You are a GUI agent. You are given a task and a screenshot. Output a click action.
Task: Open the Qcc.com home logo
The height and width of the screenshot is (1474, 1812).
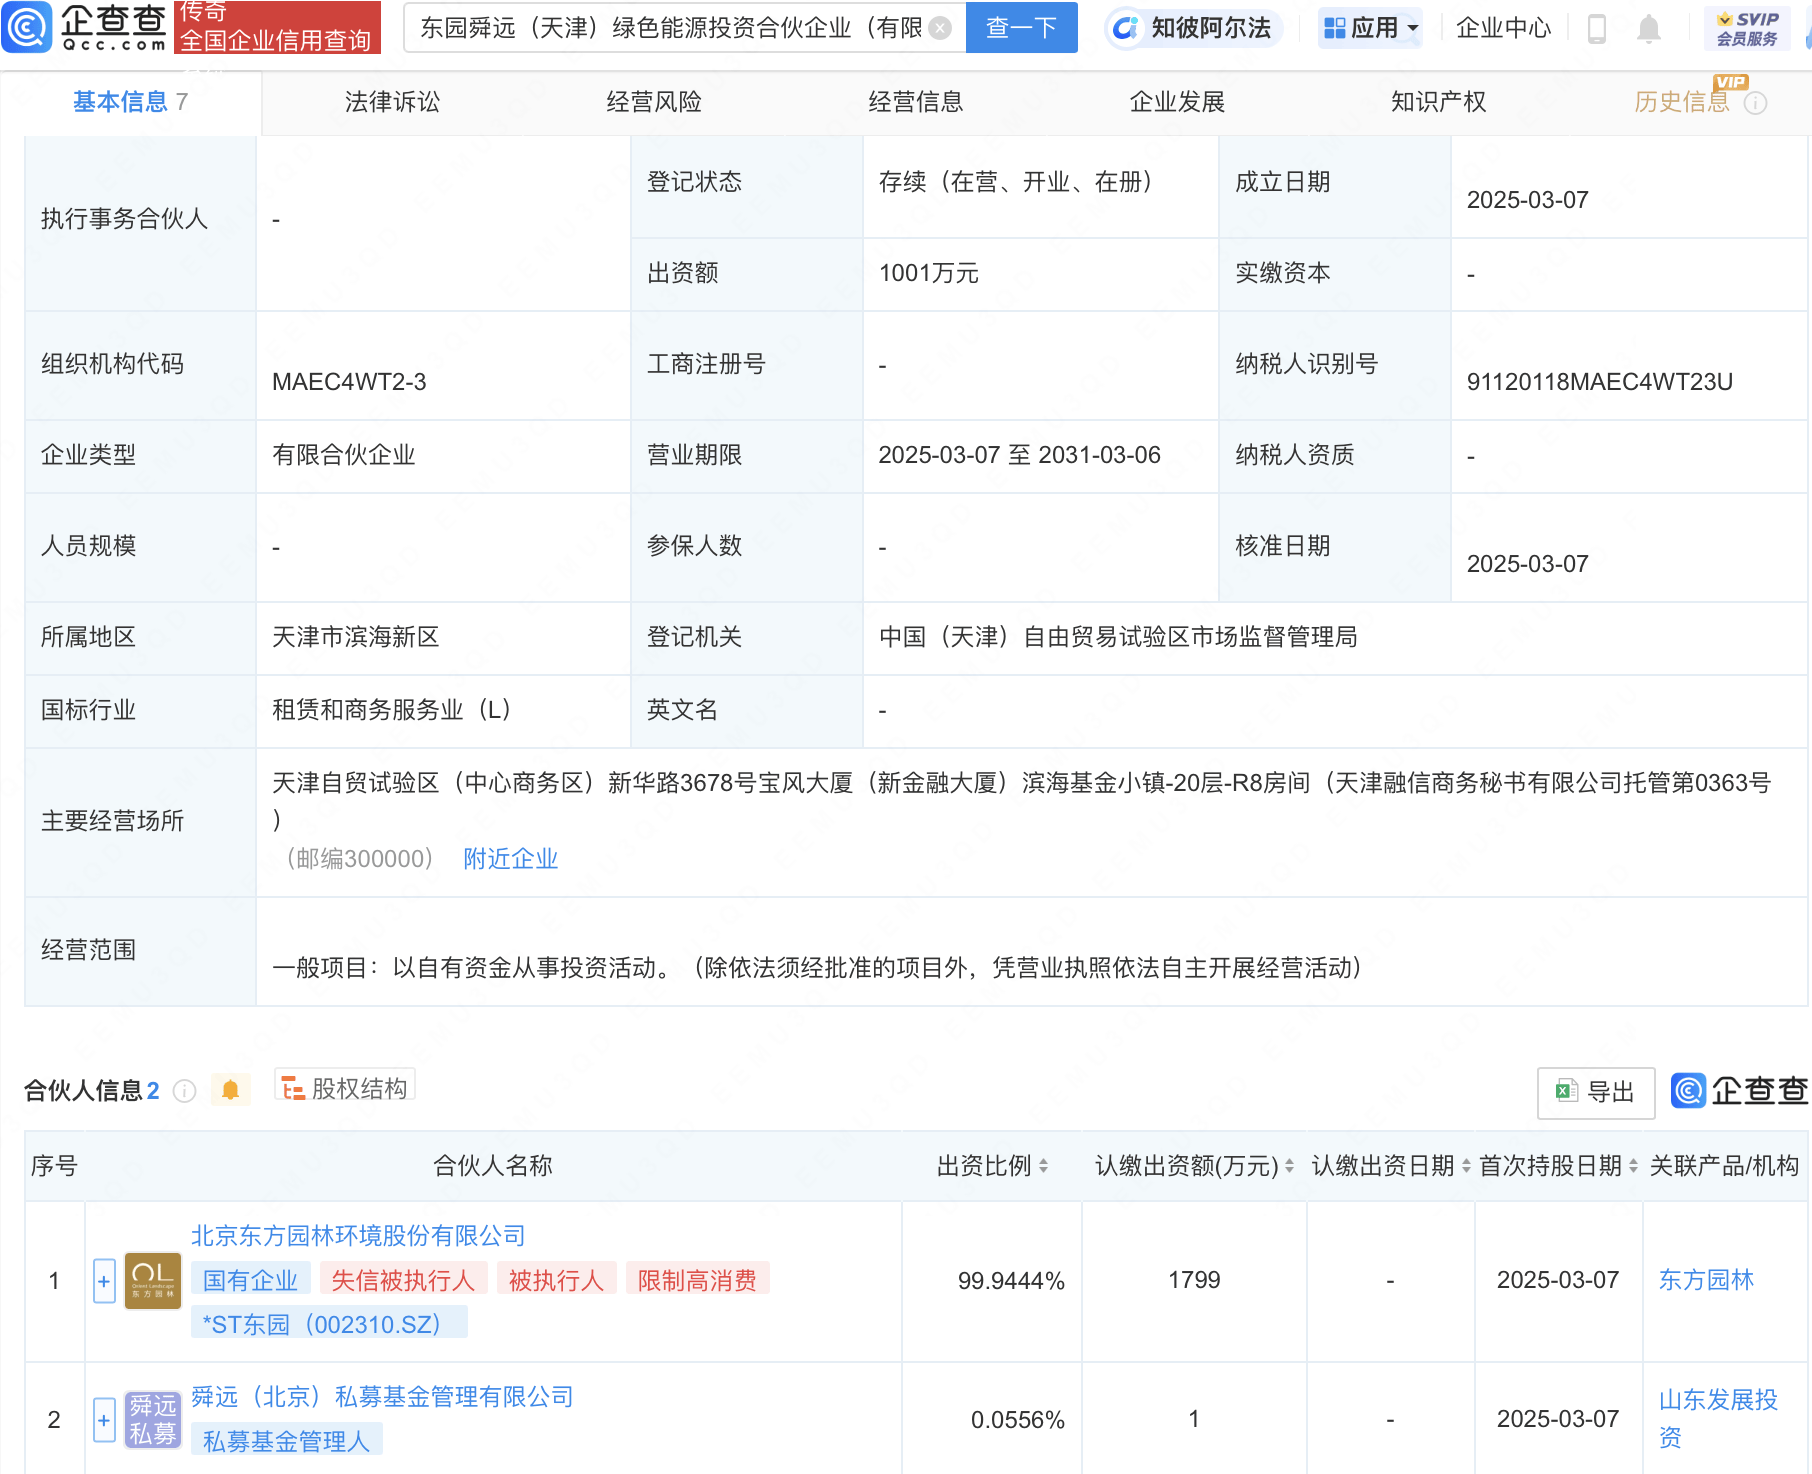[x=85, y=27]
